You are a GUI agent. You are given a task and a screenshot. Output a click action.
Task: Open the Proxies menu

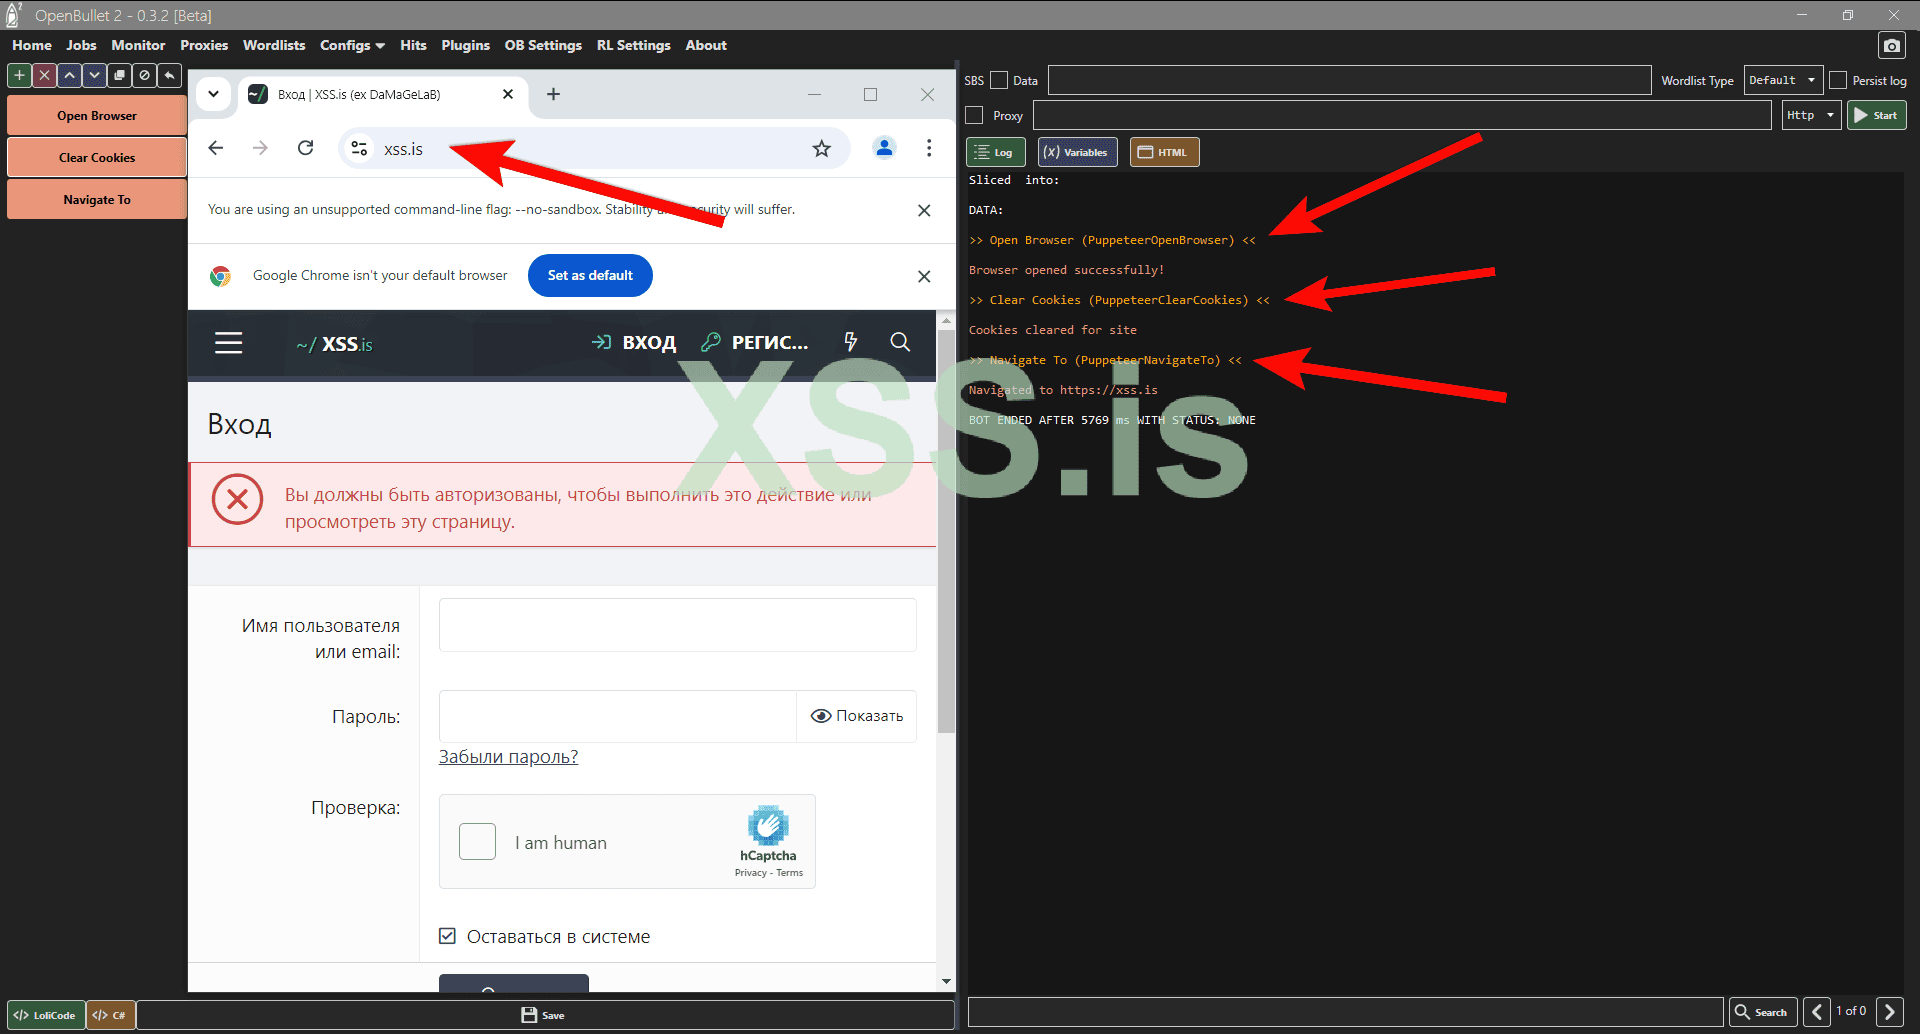pyautogui.click(x=204, y=45)
